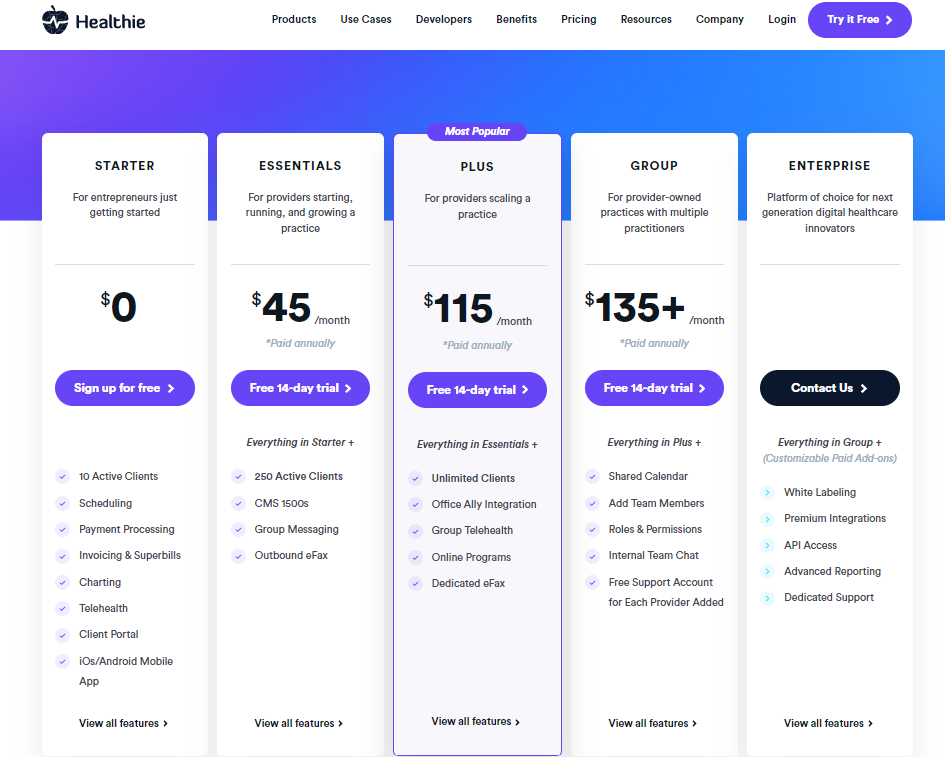This screenshot has width=945, height=757.
Task: Click checkmark icon beside Add Team Members
Action: pyautogui.click(x=592, y=503)
